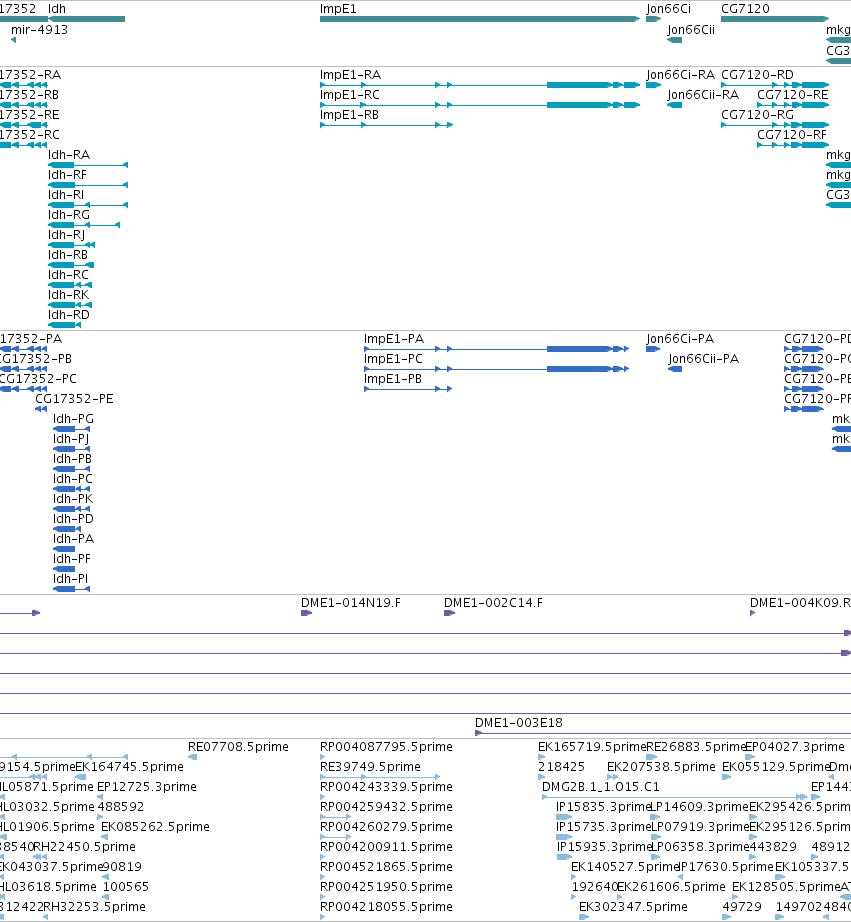Click the CG17352-PB protein label

(36, 359)
